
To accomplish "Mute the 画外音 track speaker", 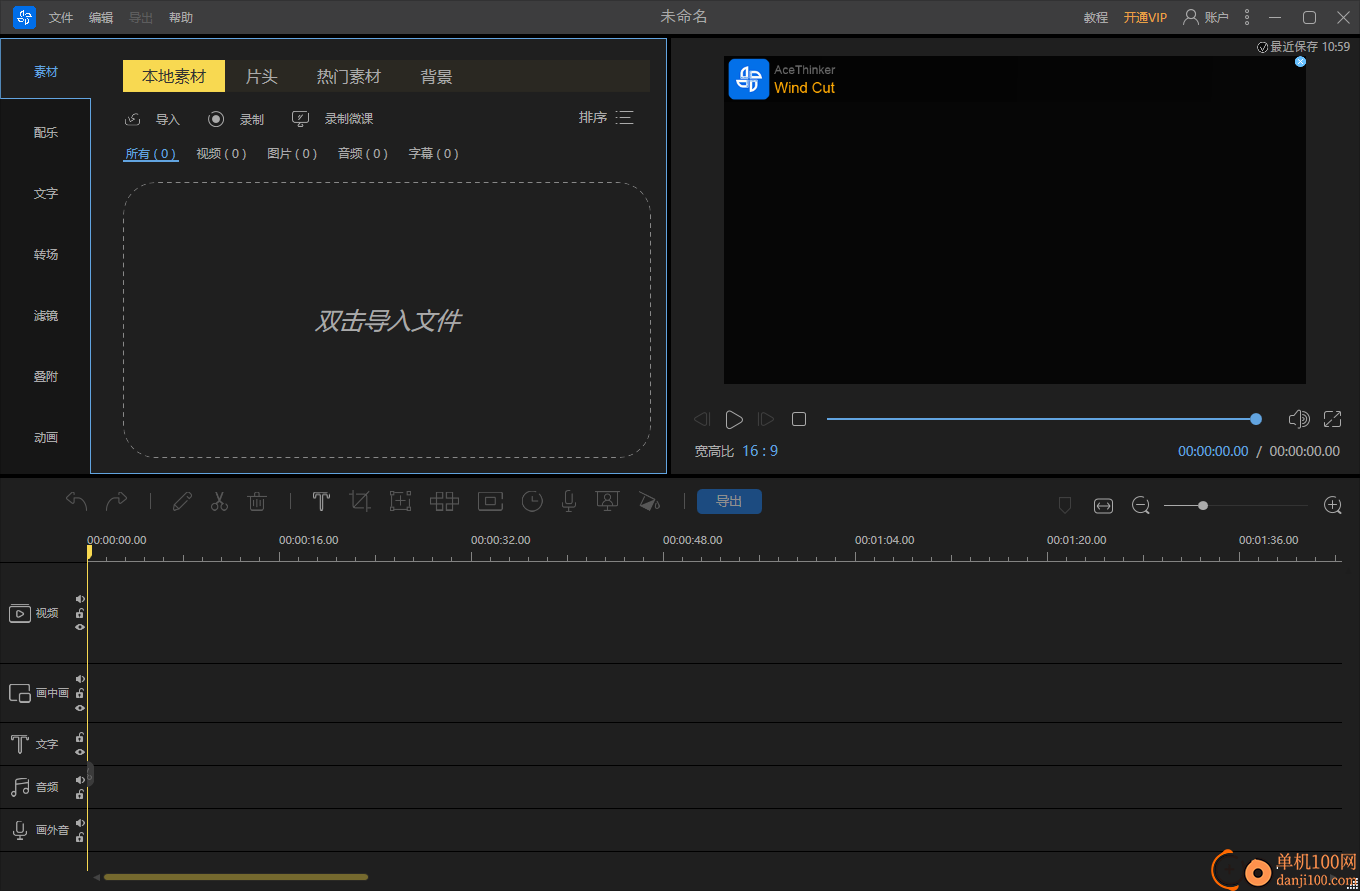I will (80, 823).
